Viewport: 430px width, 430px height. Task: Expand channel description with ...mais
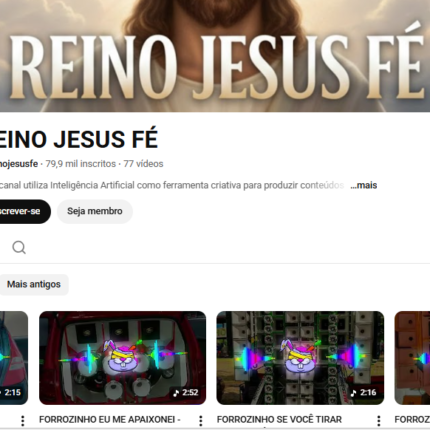[x=364, y=185]
